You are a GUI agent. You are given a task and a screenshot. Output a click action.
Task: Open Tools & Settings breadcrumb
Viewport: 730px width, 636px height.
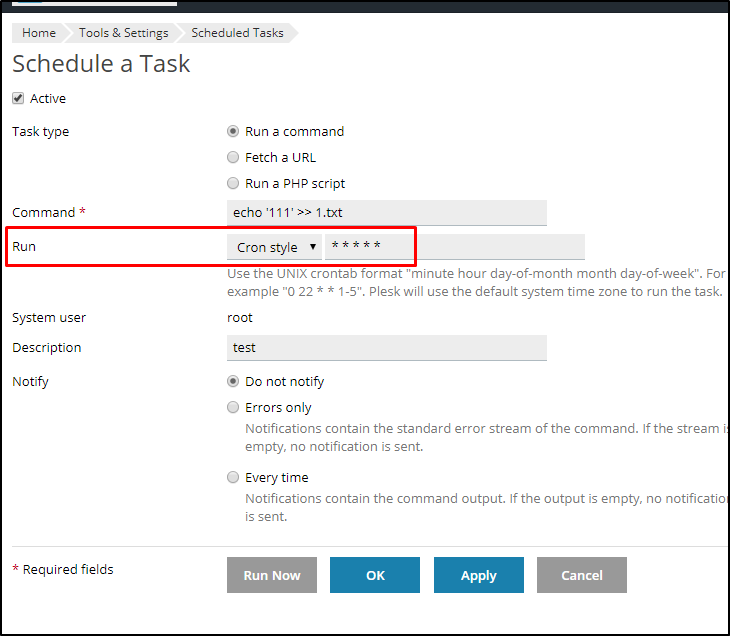click(x=124, y=33)
